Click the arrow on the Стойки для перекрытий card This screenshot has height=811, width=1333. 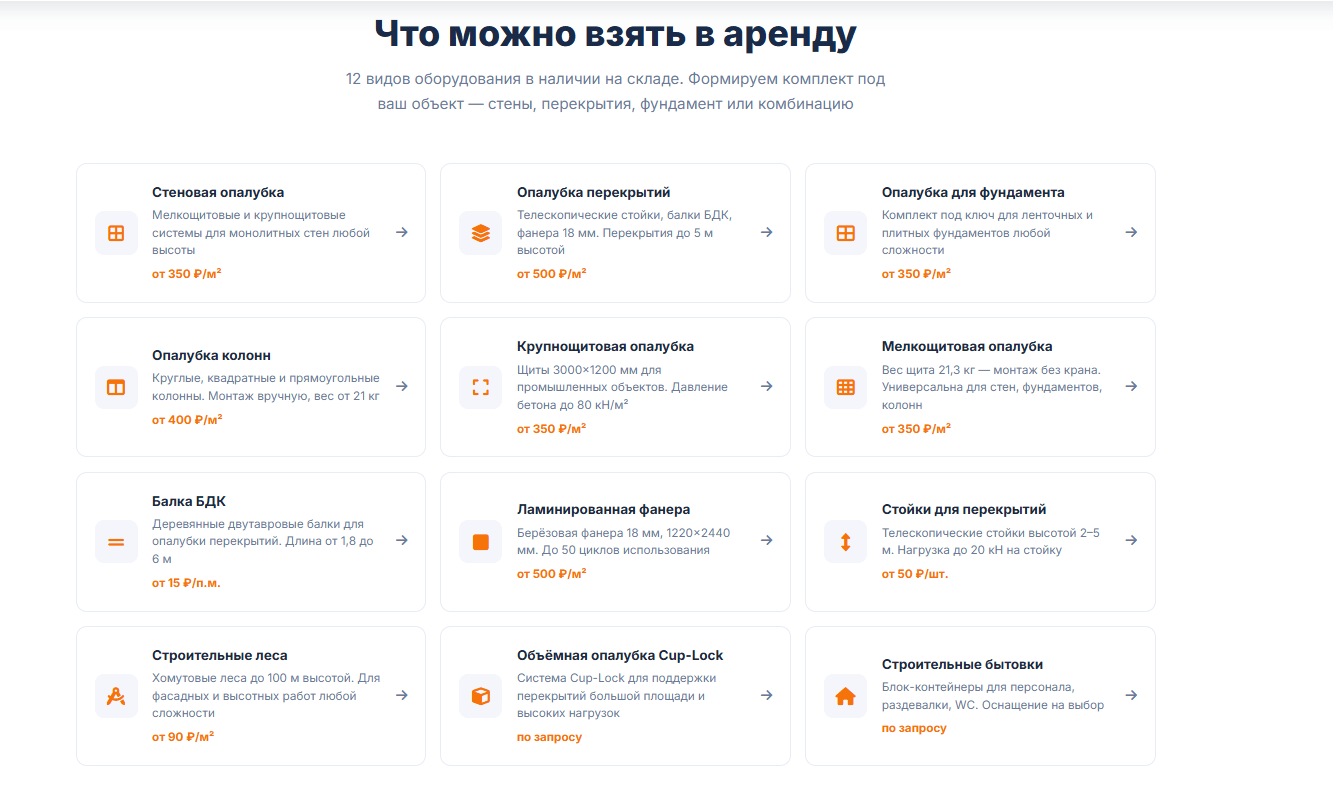(x=1132, y=540)
